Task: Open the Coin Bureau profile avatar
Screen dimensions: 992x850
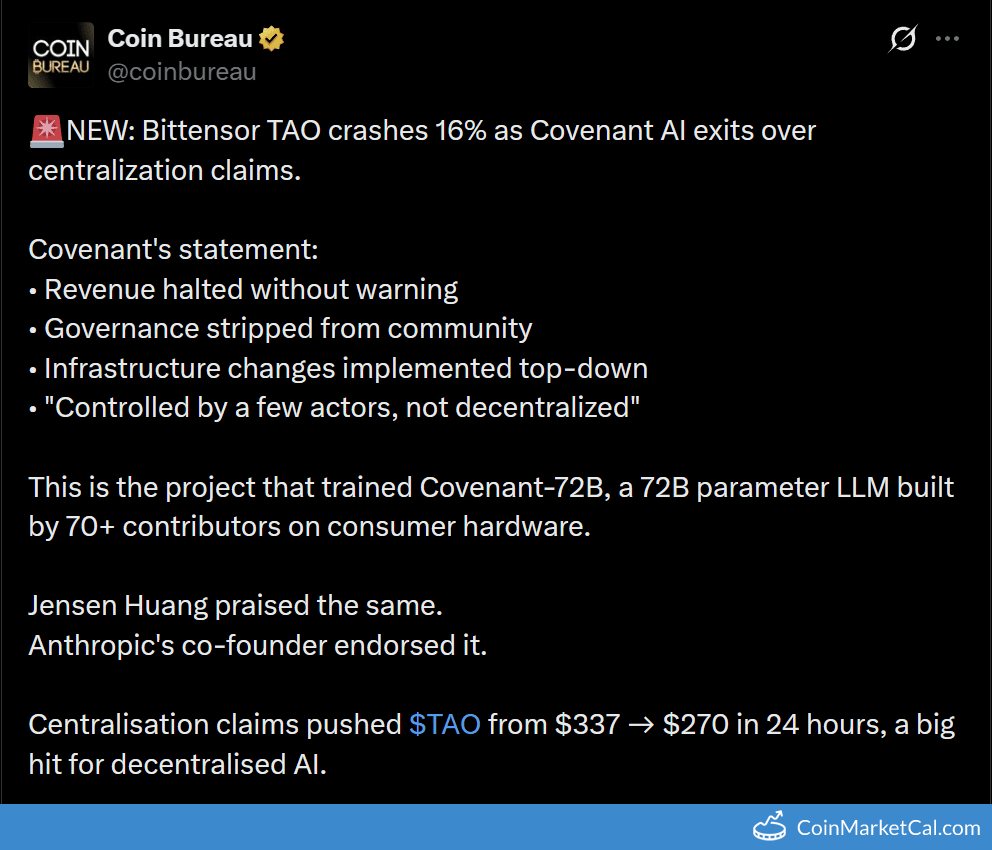Action: tap(61, 55)
